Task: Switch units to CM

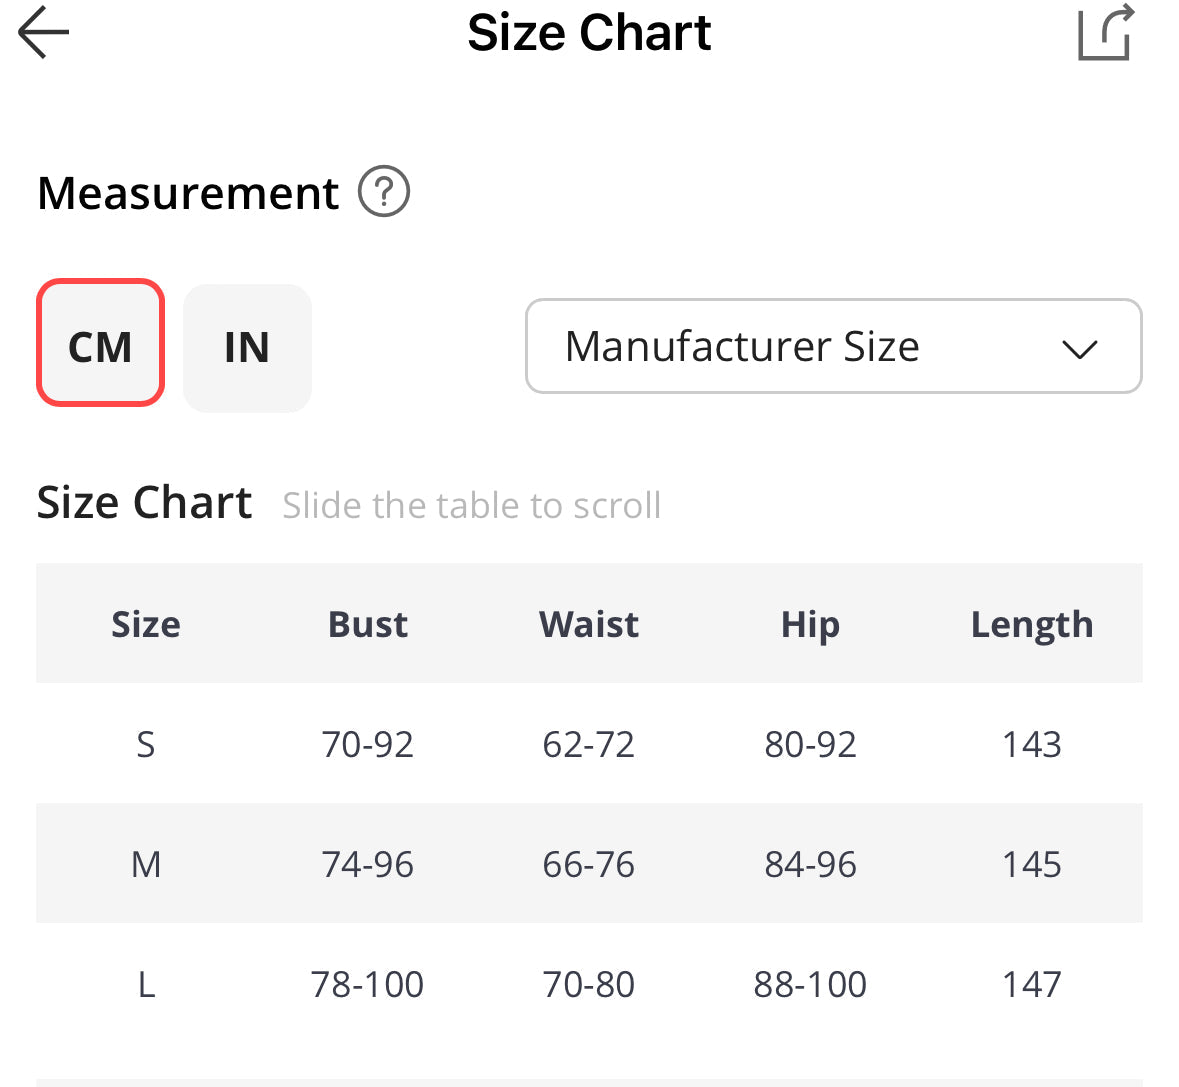Action: [100, 343]
